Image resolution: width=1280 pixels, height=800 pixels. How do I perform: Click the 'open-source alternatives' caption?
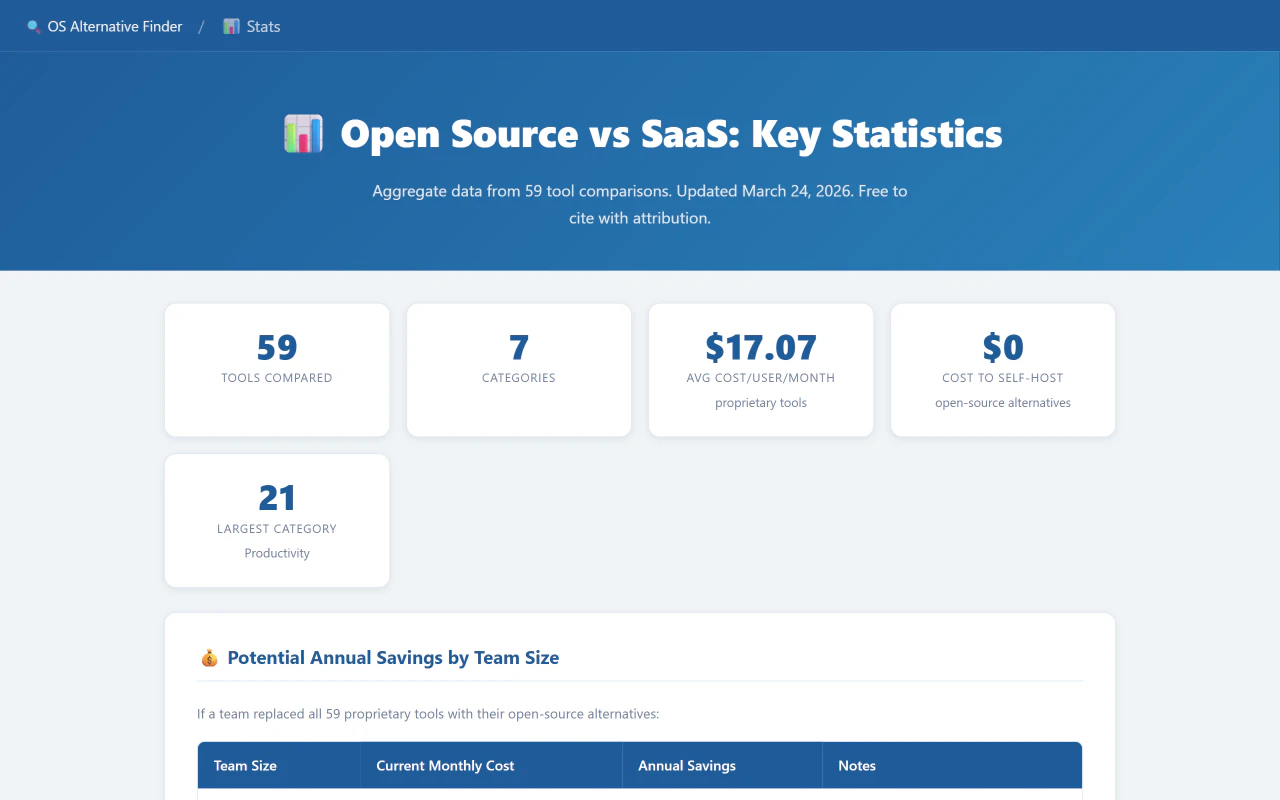1003,403
